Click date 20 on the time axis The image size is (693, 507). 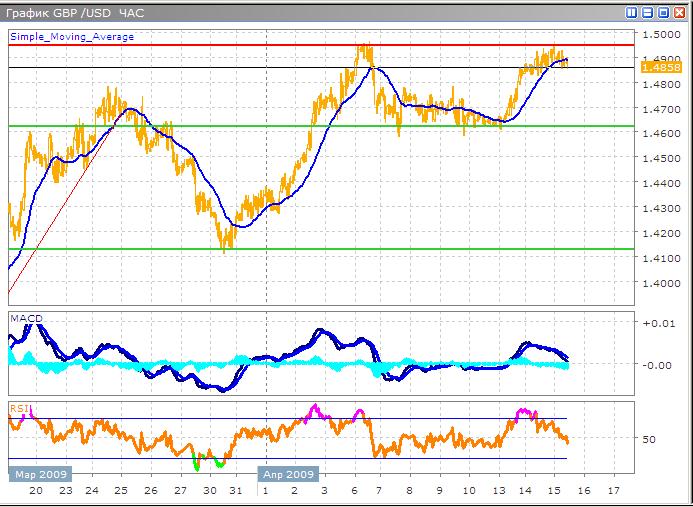tap(36, 491)
